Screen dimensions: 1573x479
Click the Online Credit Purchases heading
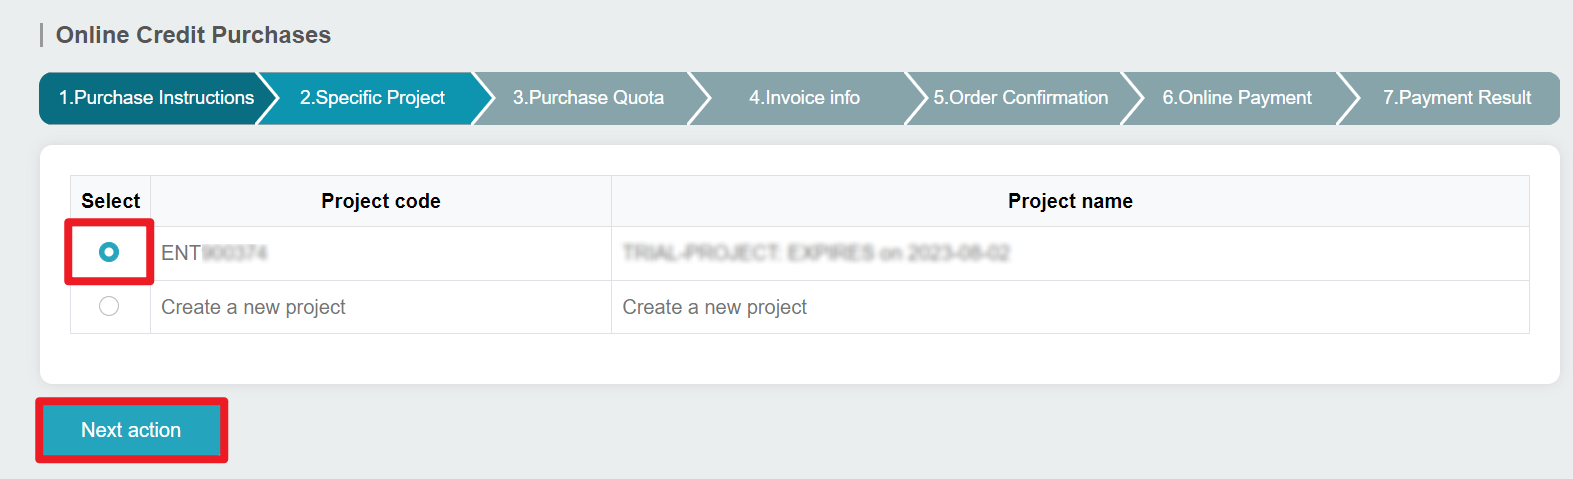(193, 35)
